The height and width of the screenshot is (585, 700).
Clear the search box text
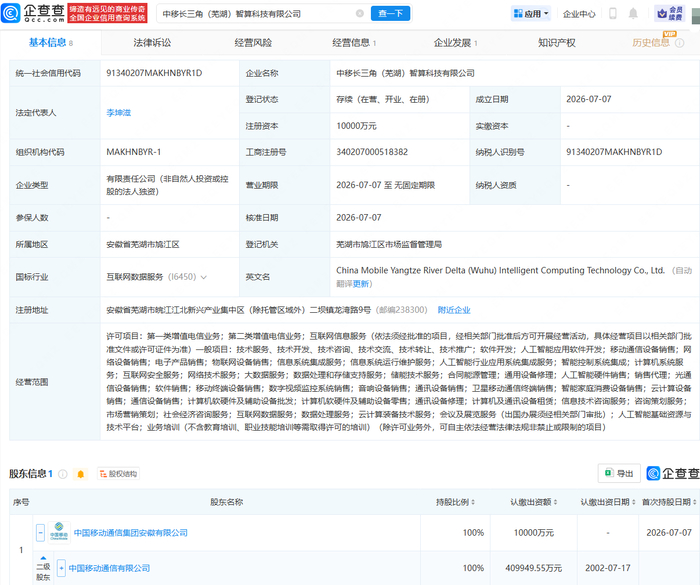coord(359,13)
